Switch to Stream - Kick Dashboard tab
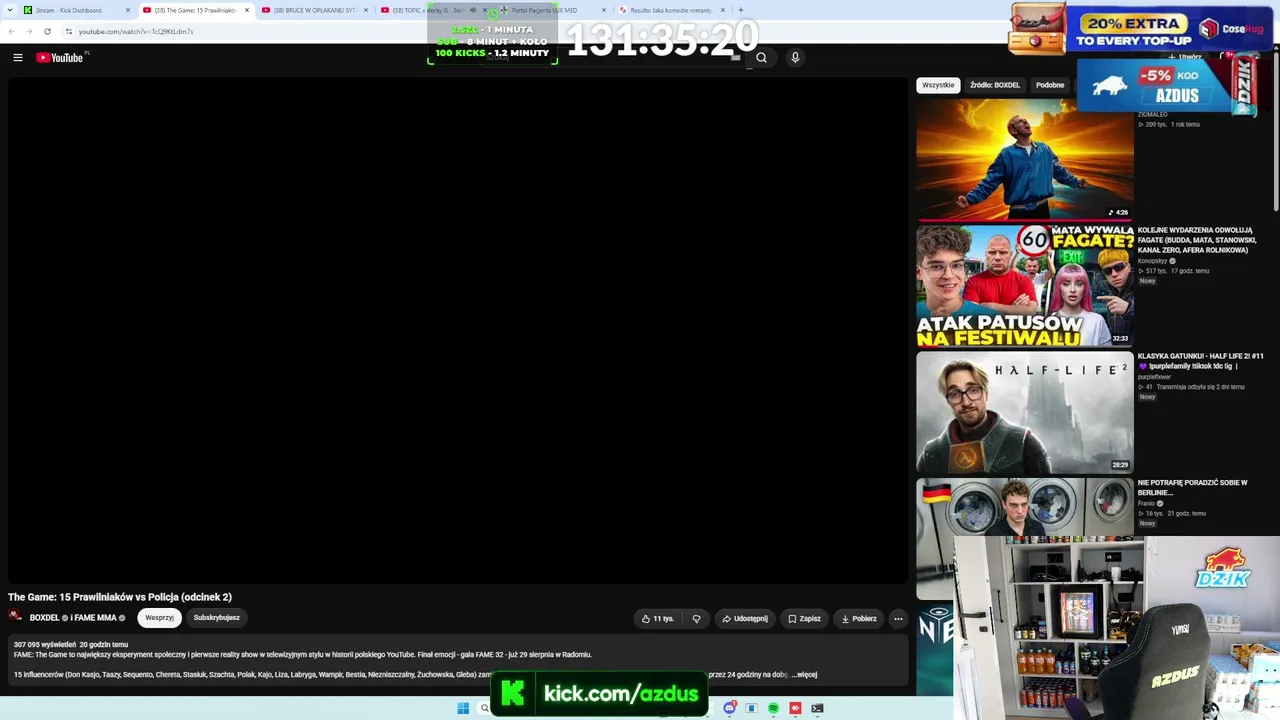Screen dimensions: 1280x720 [76, 10]
